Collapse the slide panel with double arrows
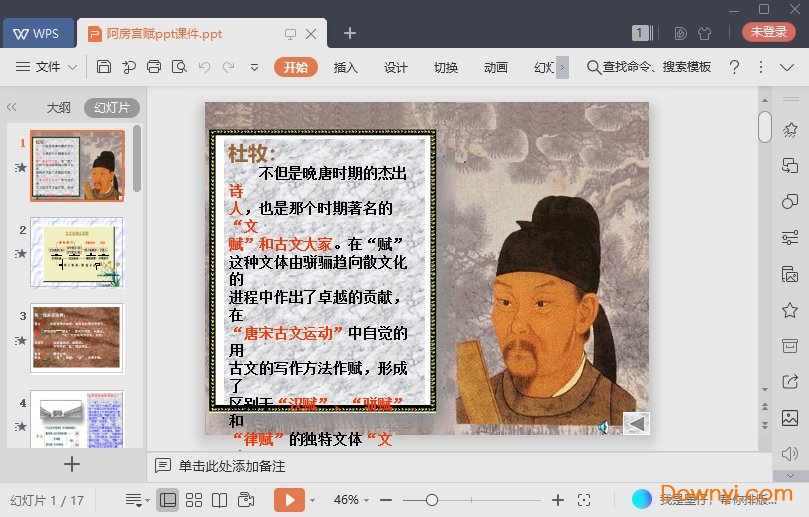This screenshot has height=517, width=809. point(12,107)
